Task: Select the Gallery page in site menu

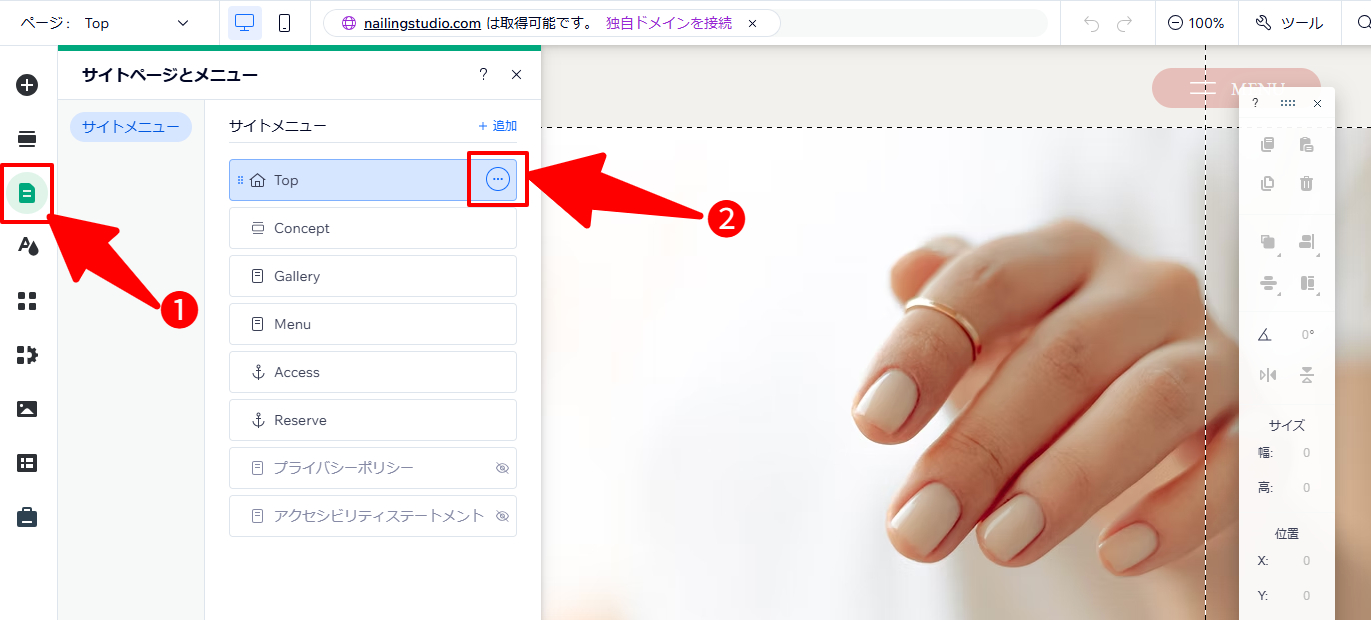Action: click(372, 275)
